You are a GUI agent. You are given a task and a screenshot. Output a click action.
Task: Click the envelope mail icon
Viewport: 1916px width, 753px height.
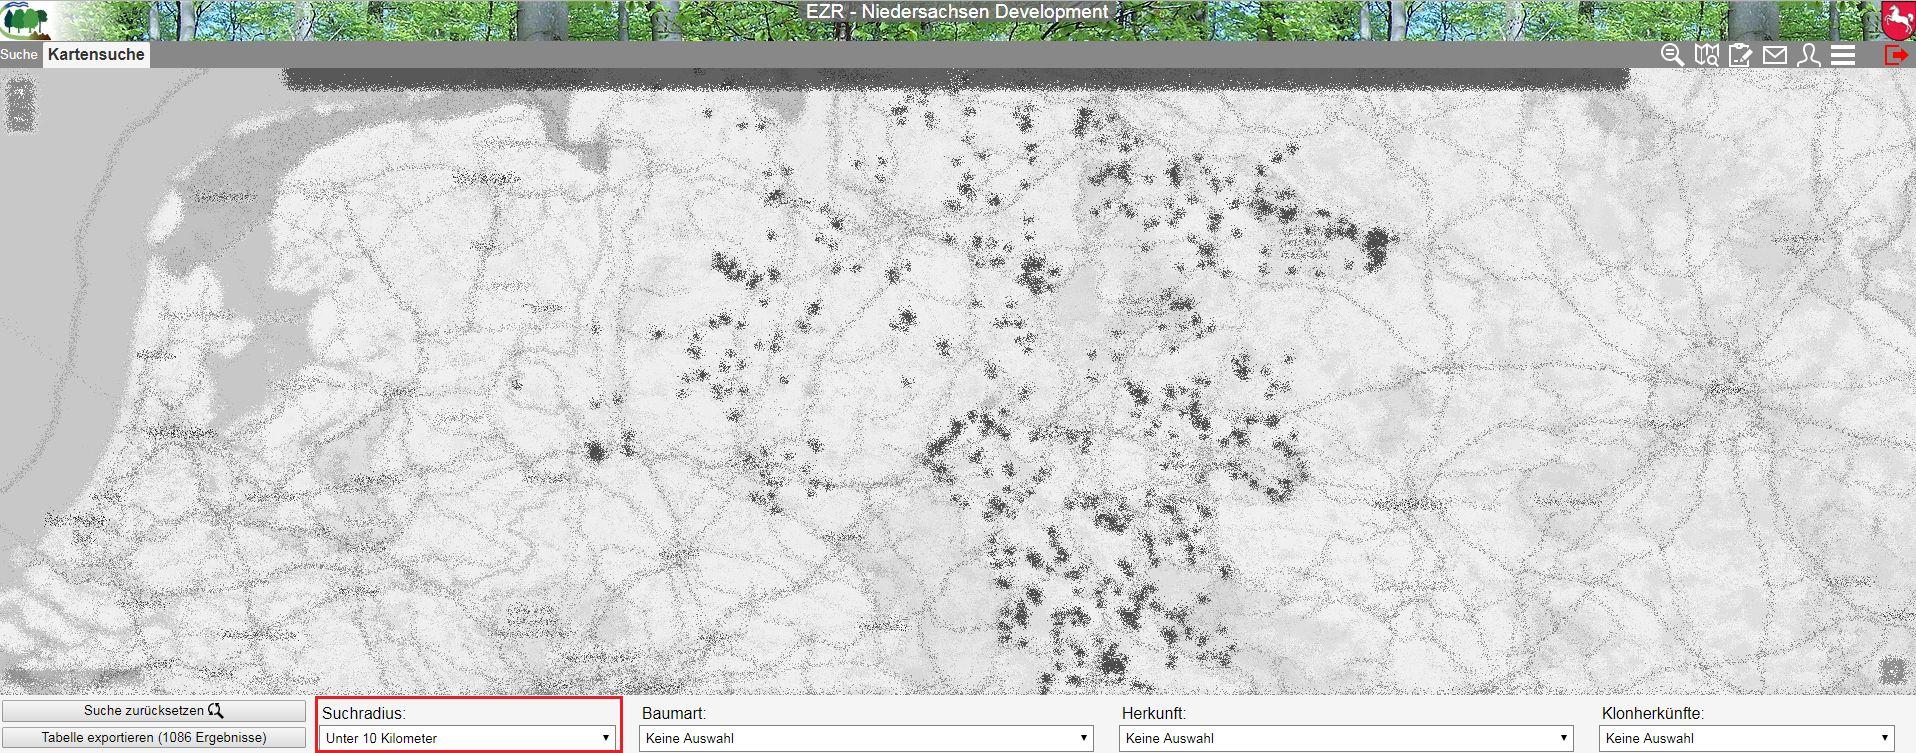1774,55
